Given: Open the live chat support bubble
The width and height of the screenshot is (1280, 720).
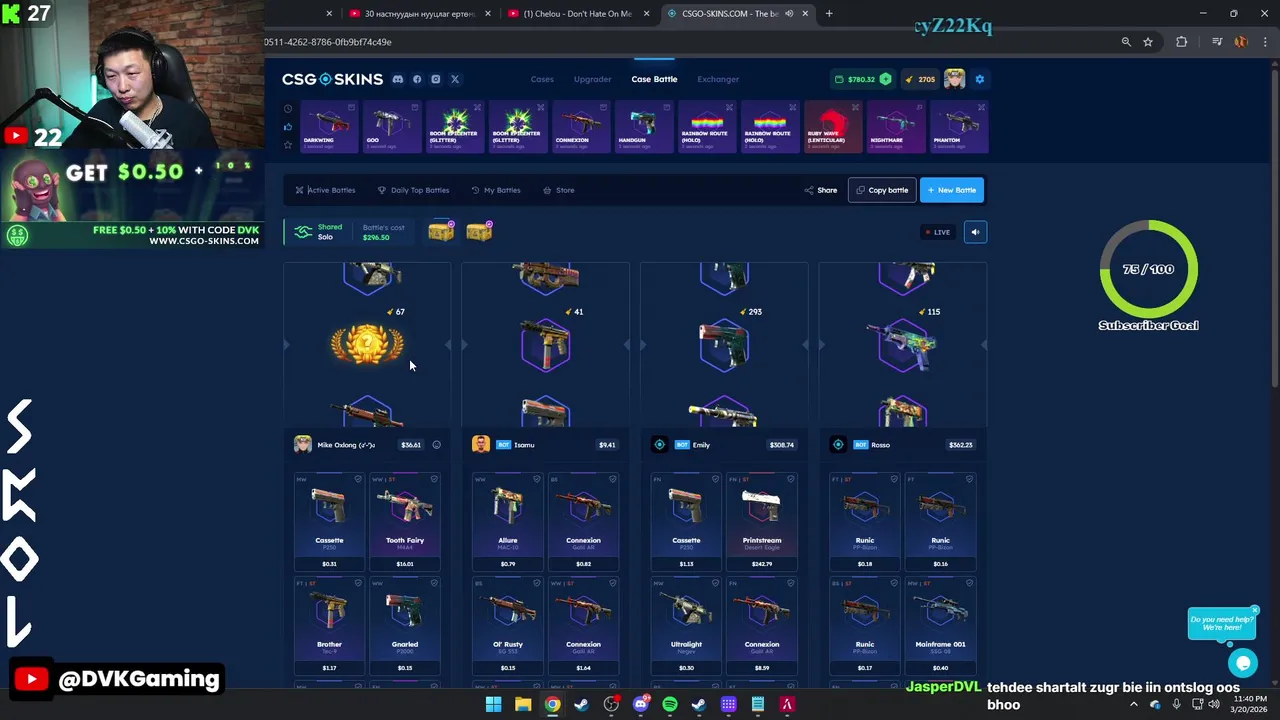Looking at the screenshot, I should (x=1243, y=662).
